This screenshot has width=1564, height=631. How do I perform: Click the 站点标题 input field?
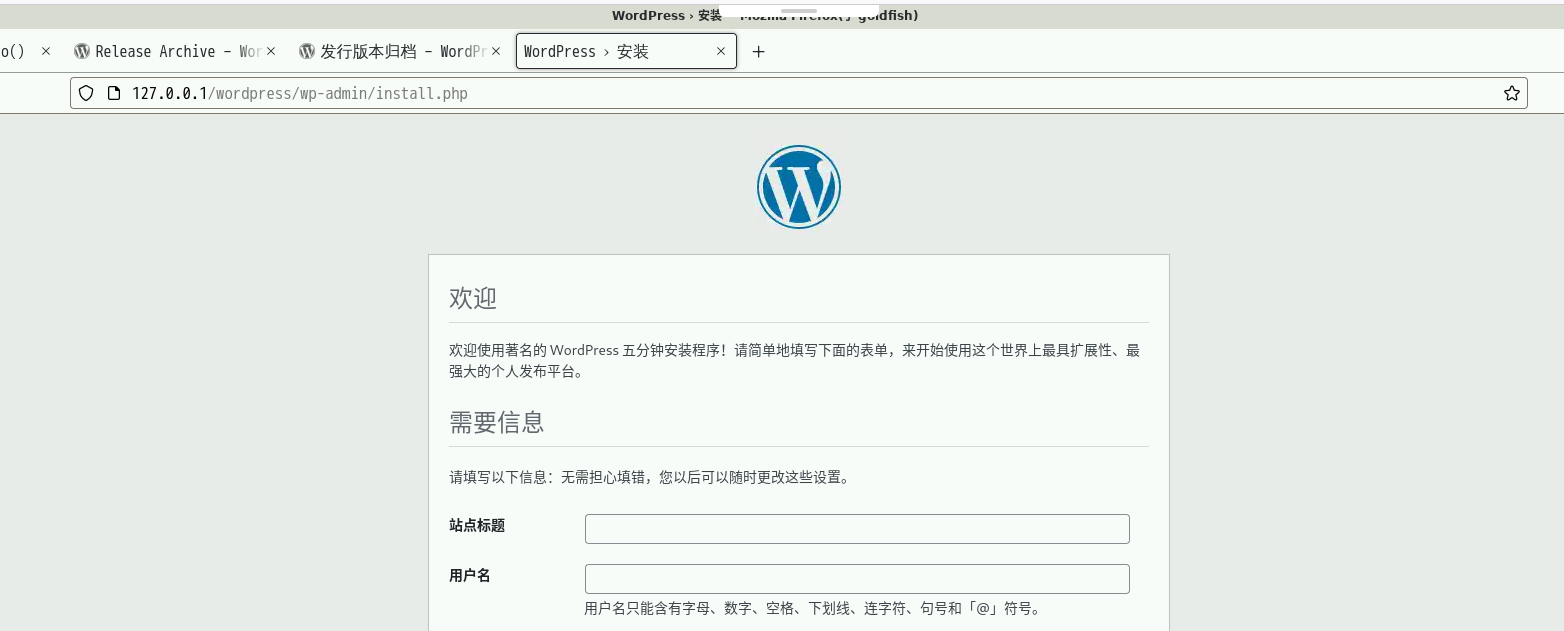857,529
